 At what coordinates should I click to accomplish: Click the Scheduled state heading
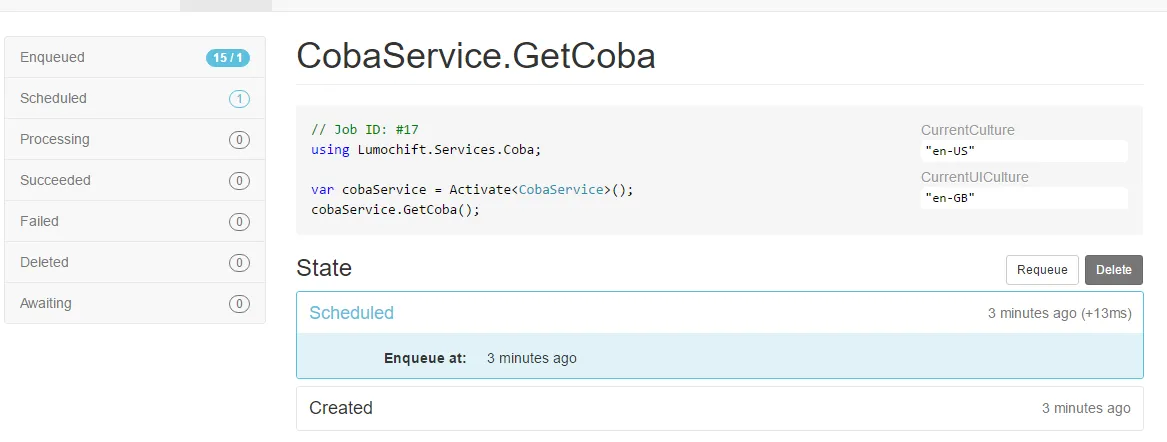(352, 313)
